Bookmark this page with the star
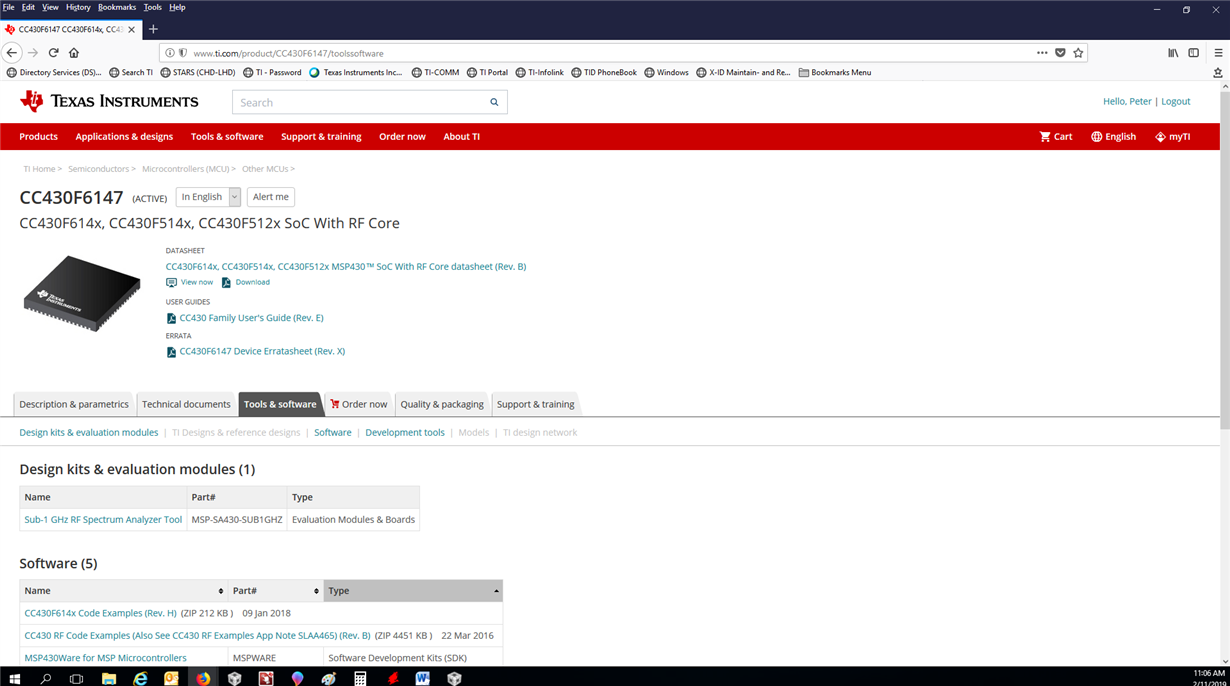This screenshot has height=686, width=1230. 1078,53
